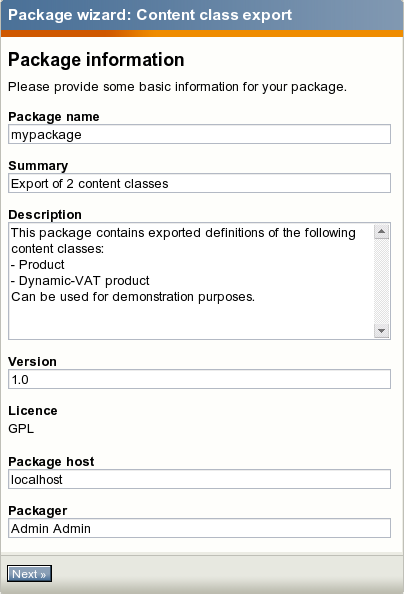The image size is (404, 594).
Task: Click the Packager label
Action: pos(38,510)
